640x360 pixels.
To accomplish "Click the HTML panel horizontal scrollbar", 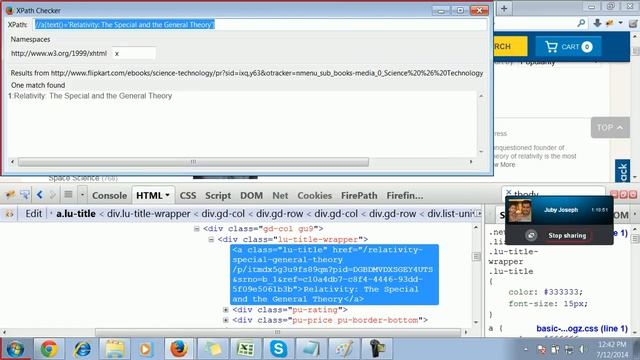I will [x=278, y=332].
